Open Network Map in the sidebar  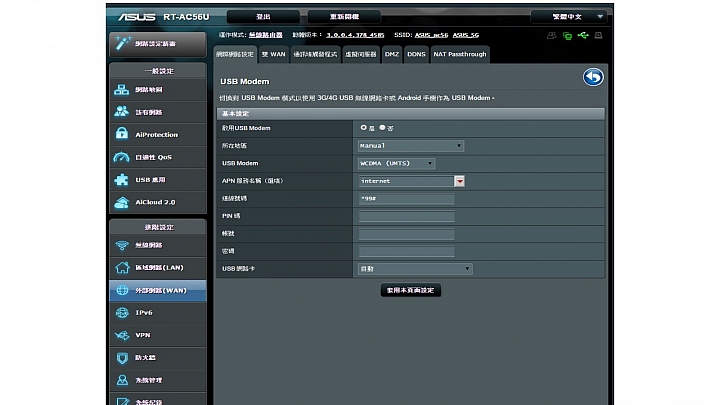pyautogui.click(x=158, y=90)
